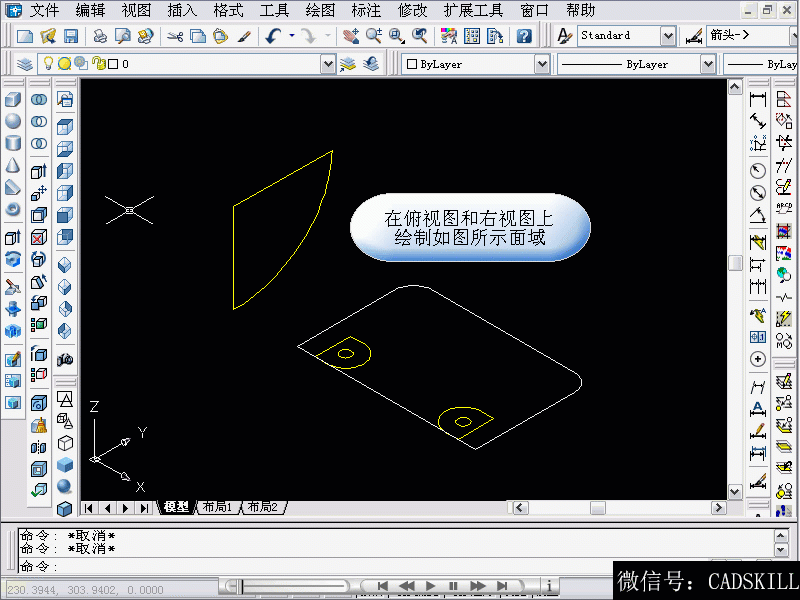The width and height of the screenshot is (800, 600).
Task: Select the Sphere solid tool
Action: click(13, 122)
